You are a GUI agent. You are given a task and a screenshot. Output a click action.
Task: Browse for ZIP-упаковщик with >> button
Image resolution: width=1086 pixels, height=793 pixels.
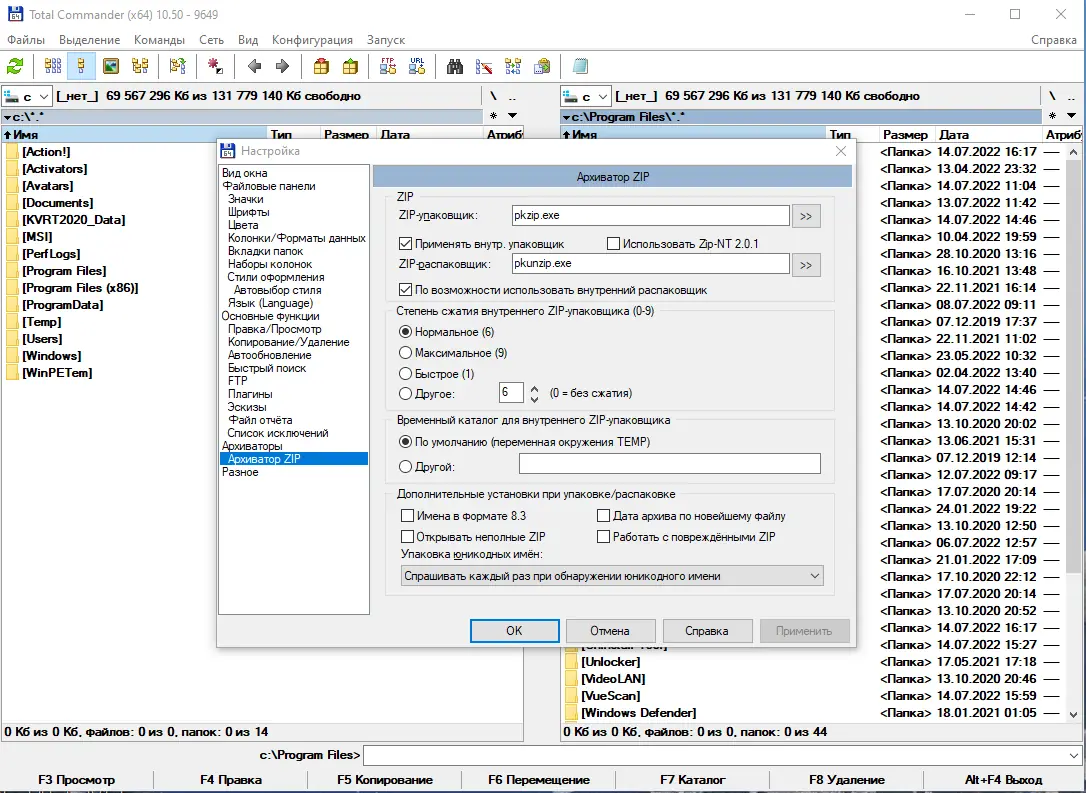point(806,216)
